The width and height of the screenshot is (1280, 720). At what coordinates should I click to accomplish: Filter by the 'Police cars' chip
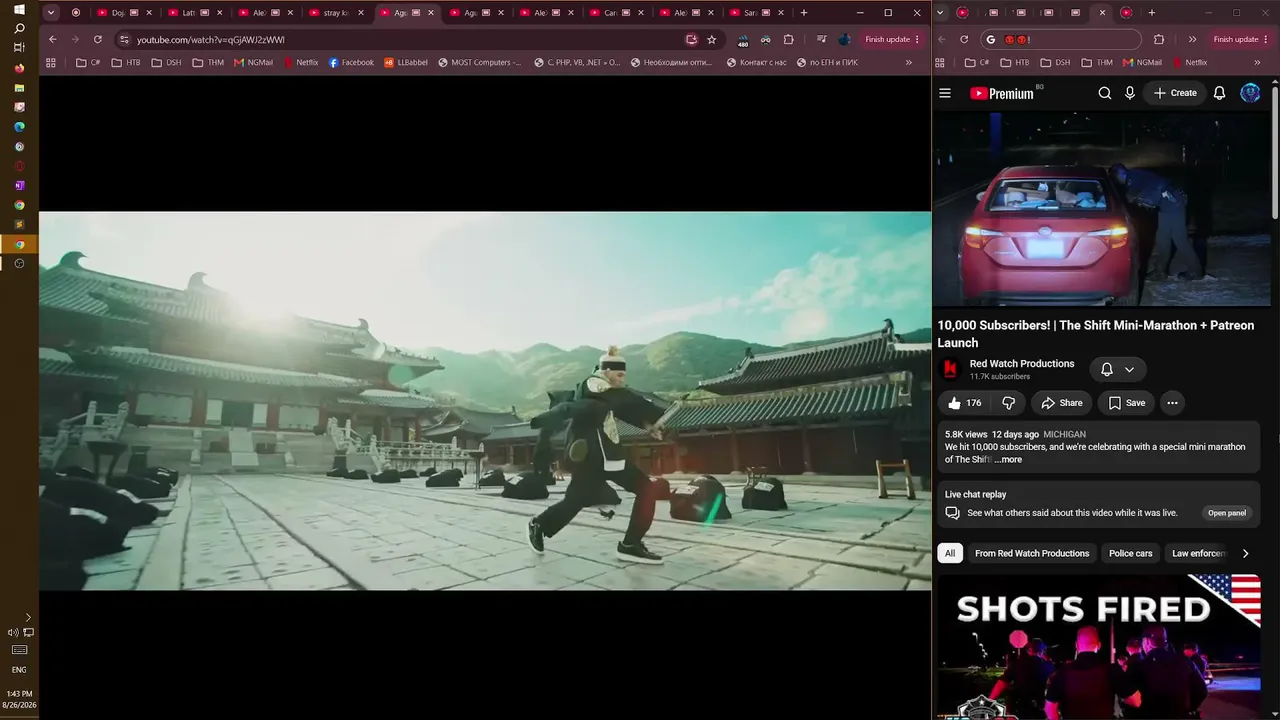(1131, 553)
